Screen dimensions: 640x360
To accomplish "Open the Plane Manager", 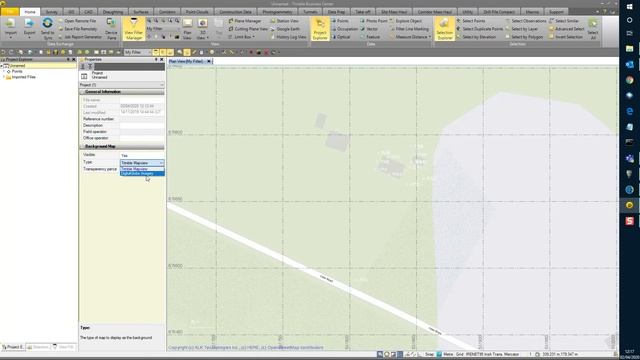I will tap(245, 21).
